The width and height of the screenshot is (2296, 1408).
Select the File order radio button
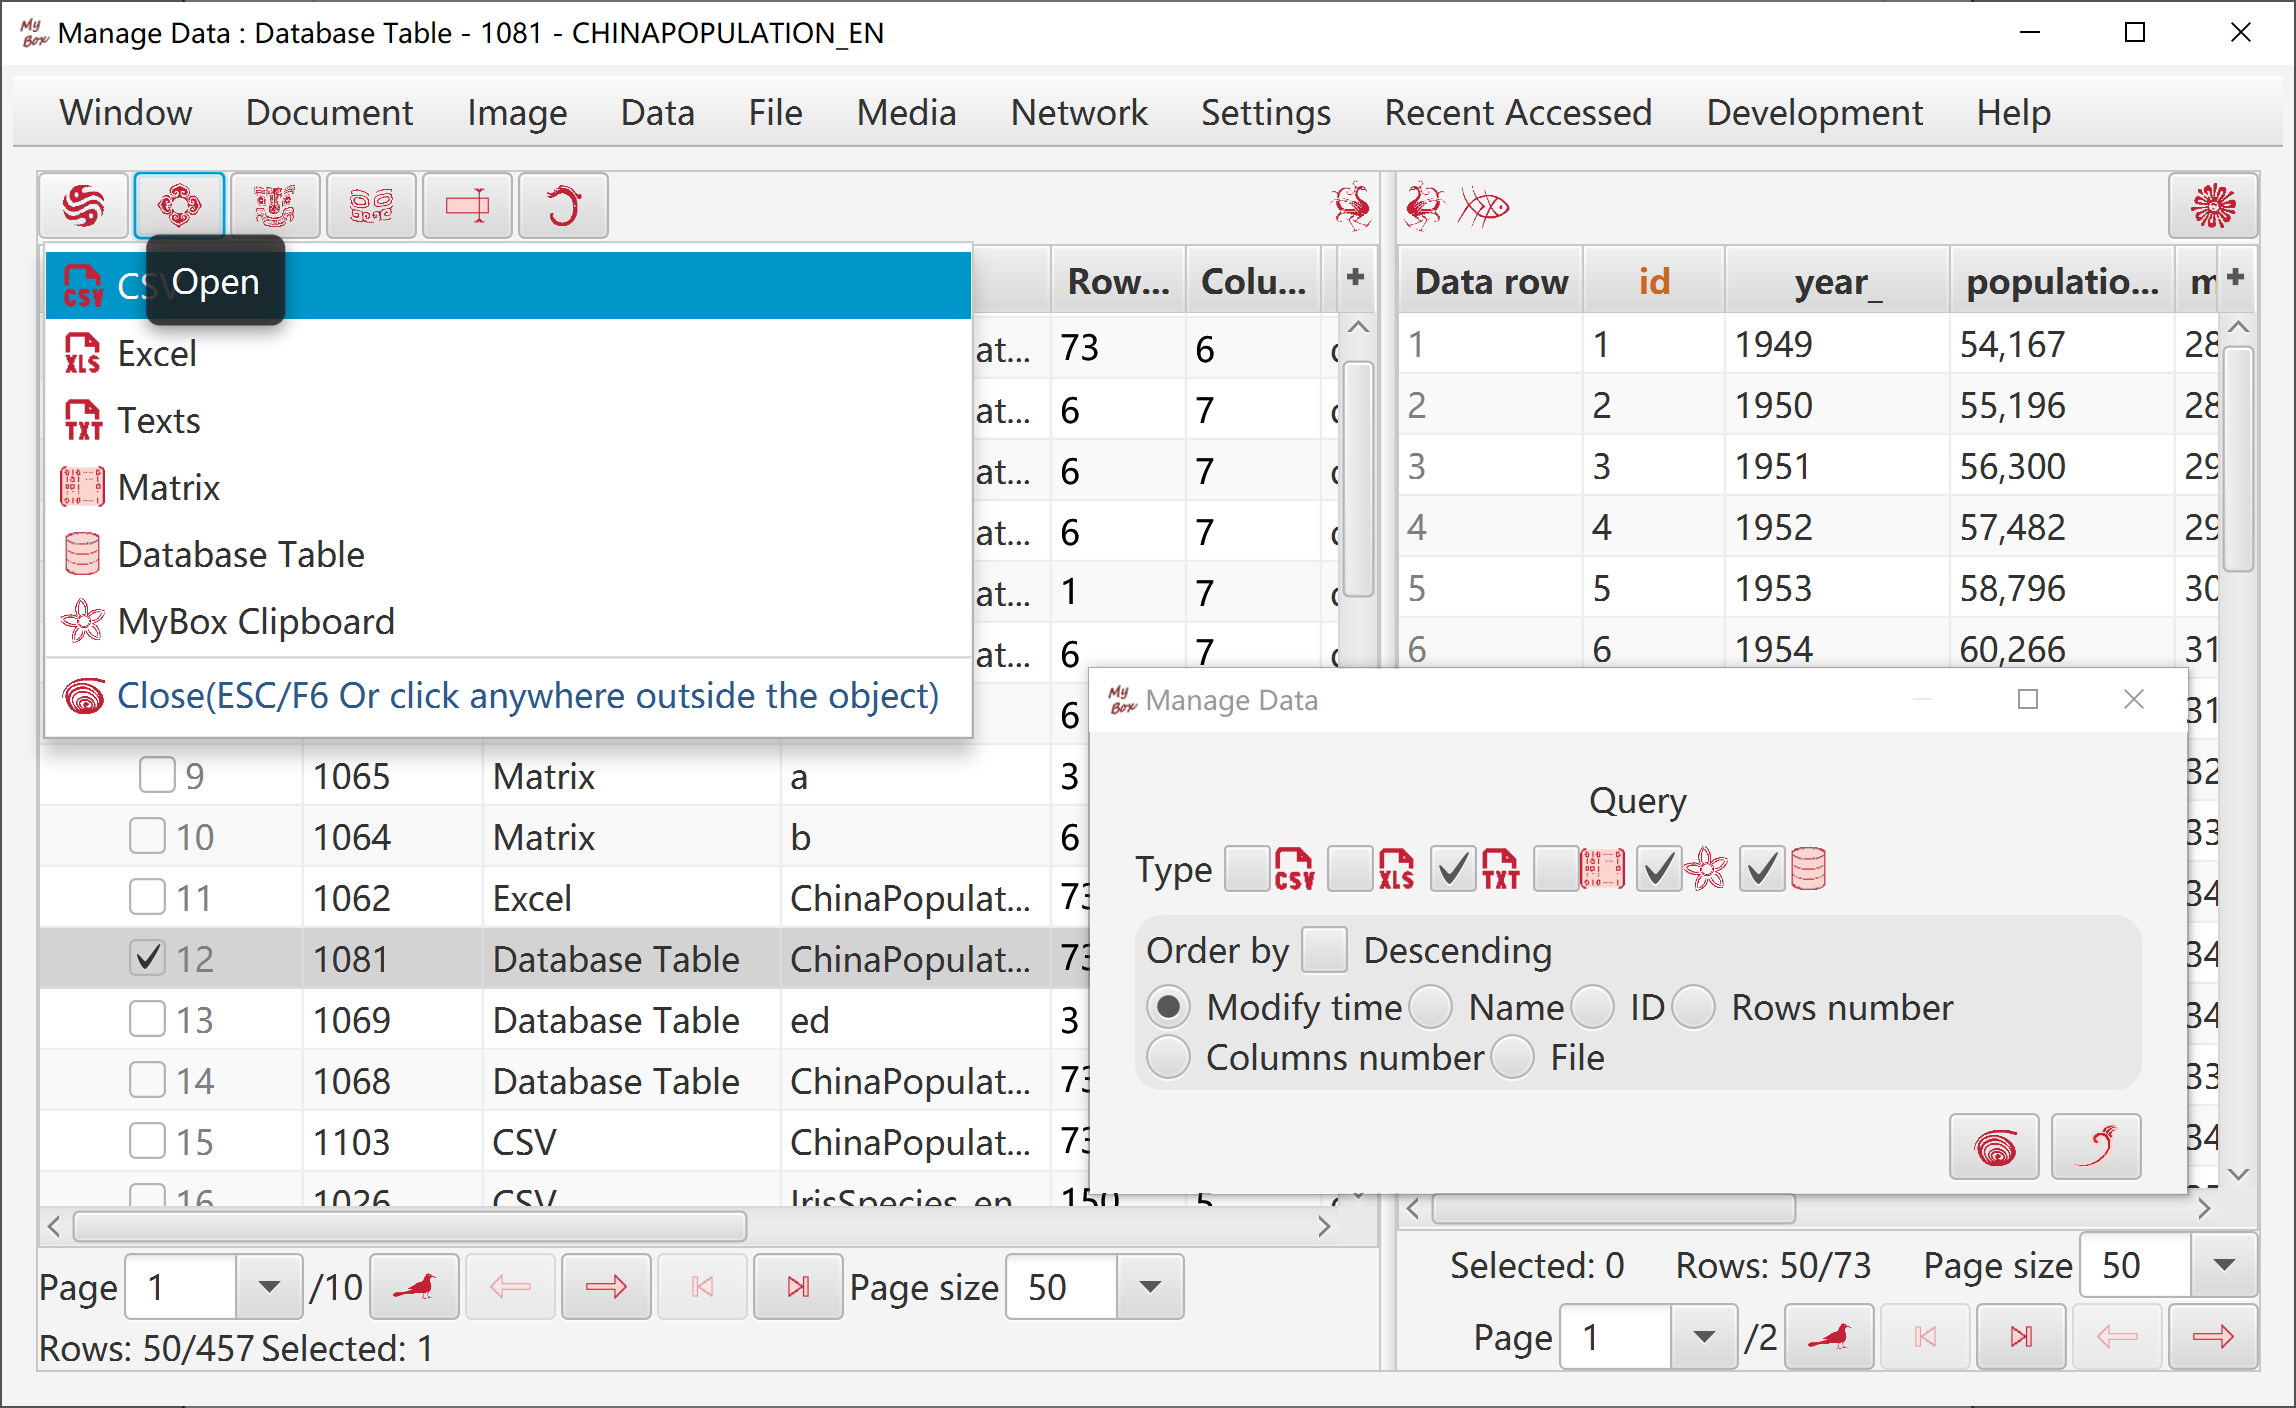(1513, 1058)
